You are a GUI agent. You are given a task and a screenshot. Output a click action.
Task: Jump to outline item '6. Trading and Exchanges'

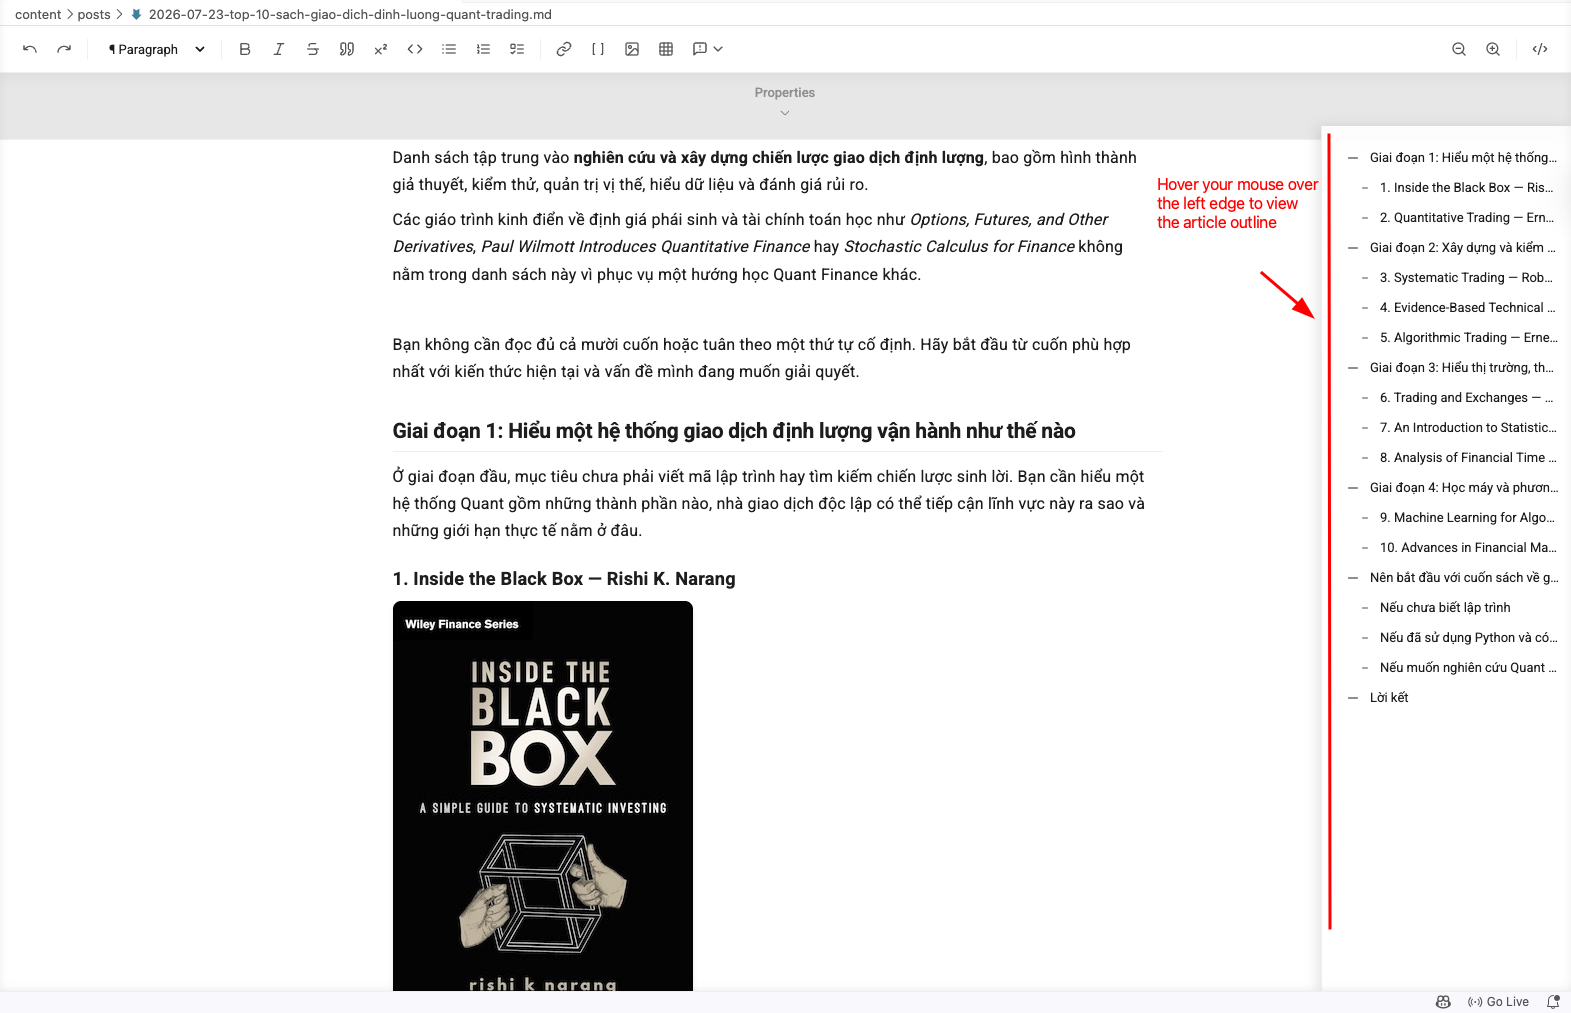pyautogui.click(x=1467, y=397)
